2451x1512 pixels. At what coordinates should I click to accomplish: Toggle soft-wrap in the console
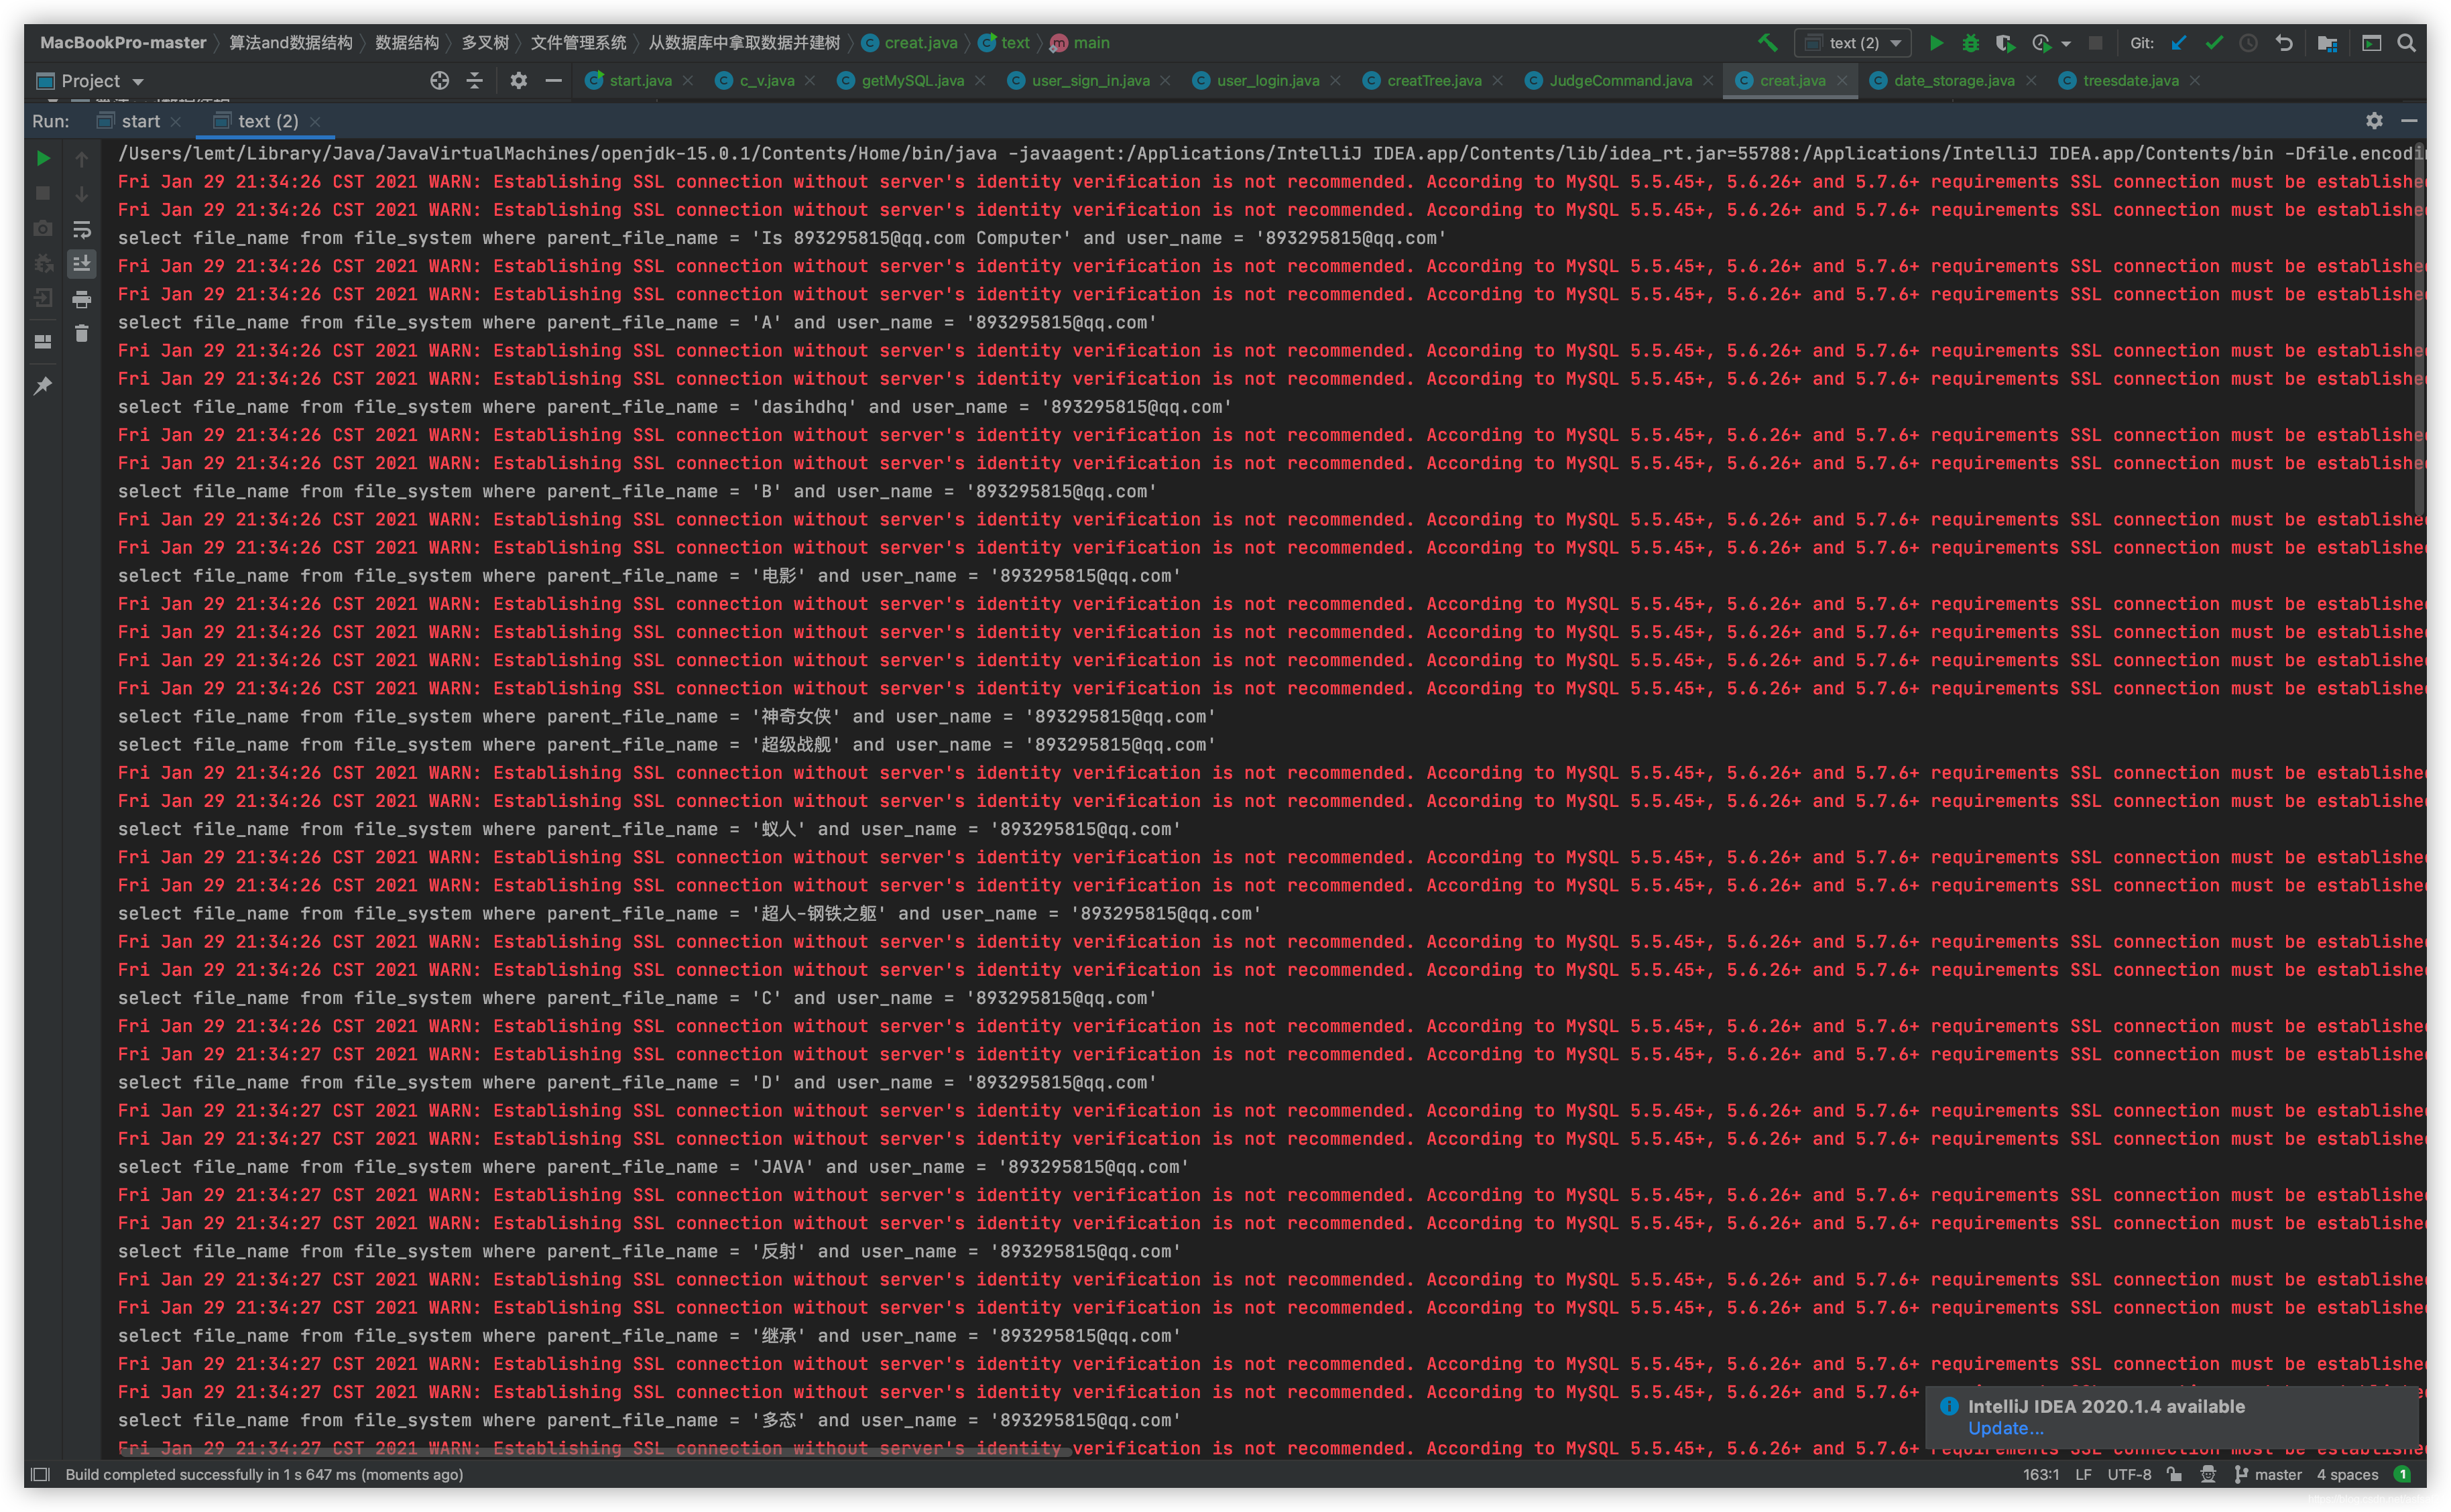click(82, 229)
